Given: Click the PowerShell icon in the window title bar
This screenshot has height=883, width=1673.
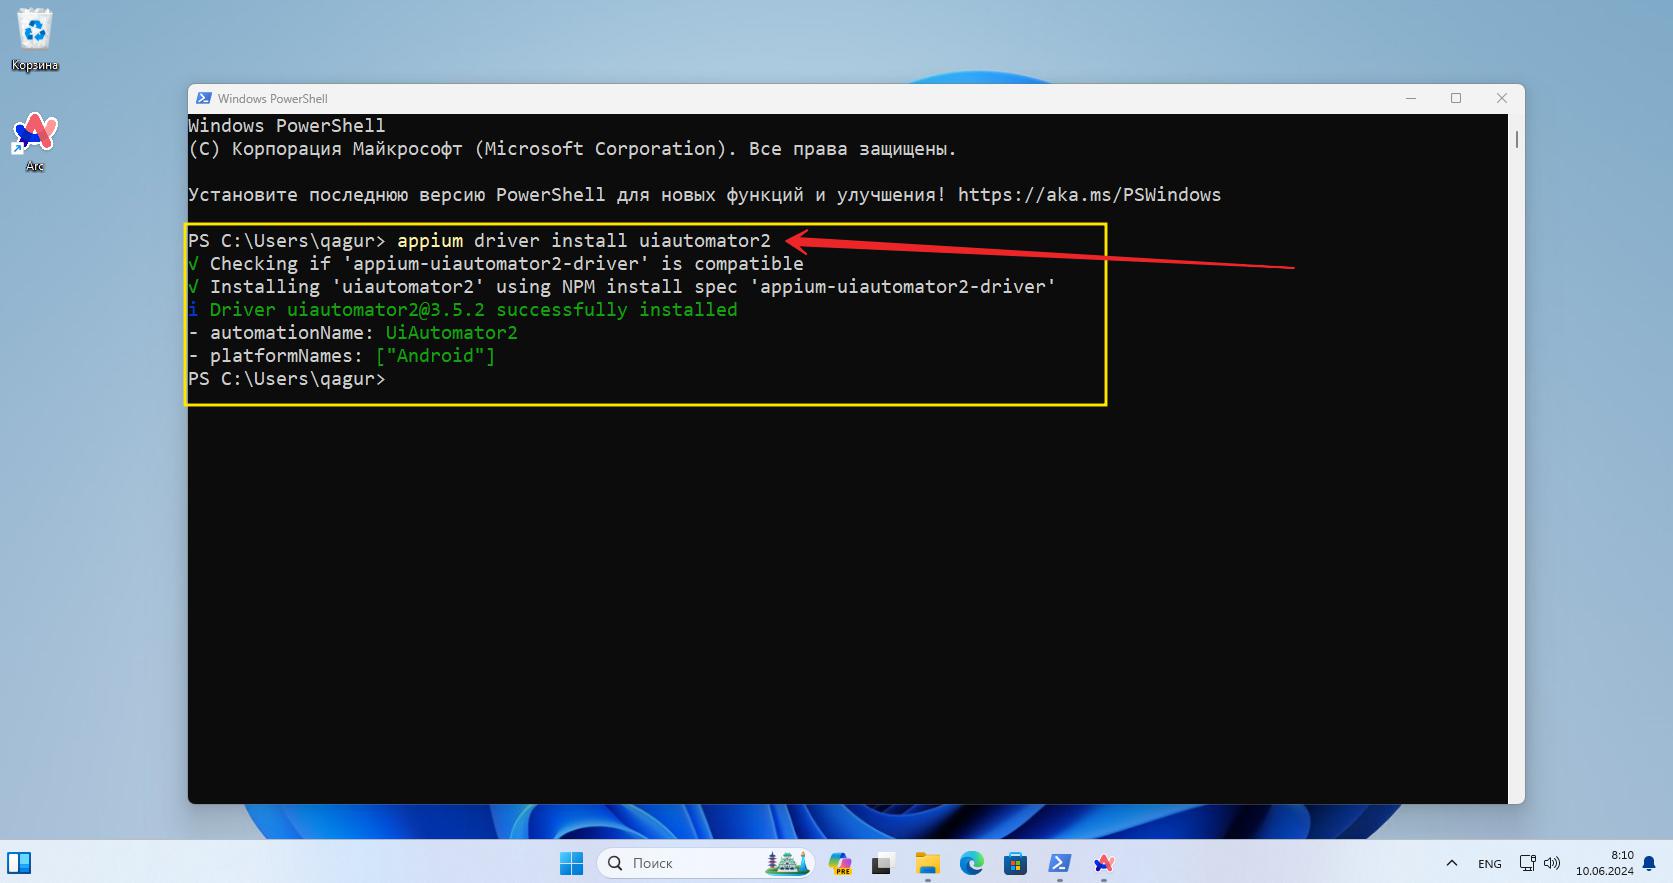Looking at the screenshot, I should pos(204,98).
